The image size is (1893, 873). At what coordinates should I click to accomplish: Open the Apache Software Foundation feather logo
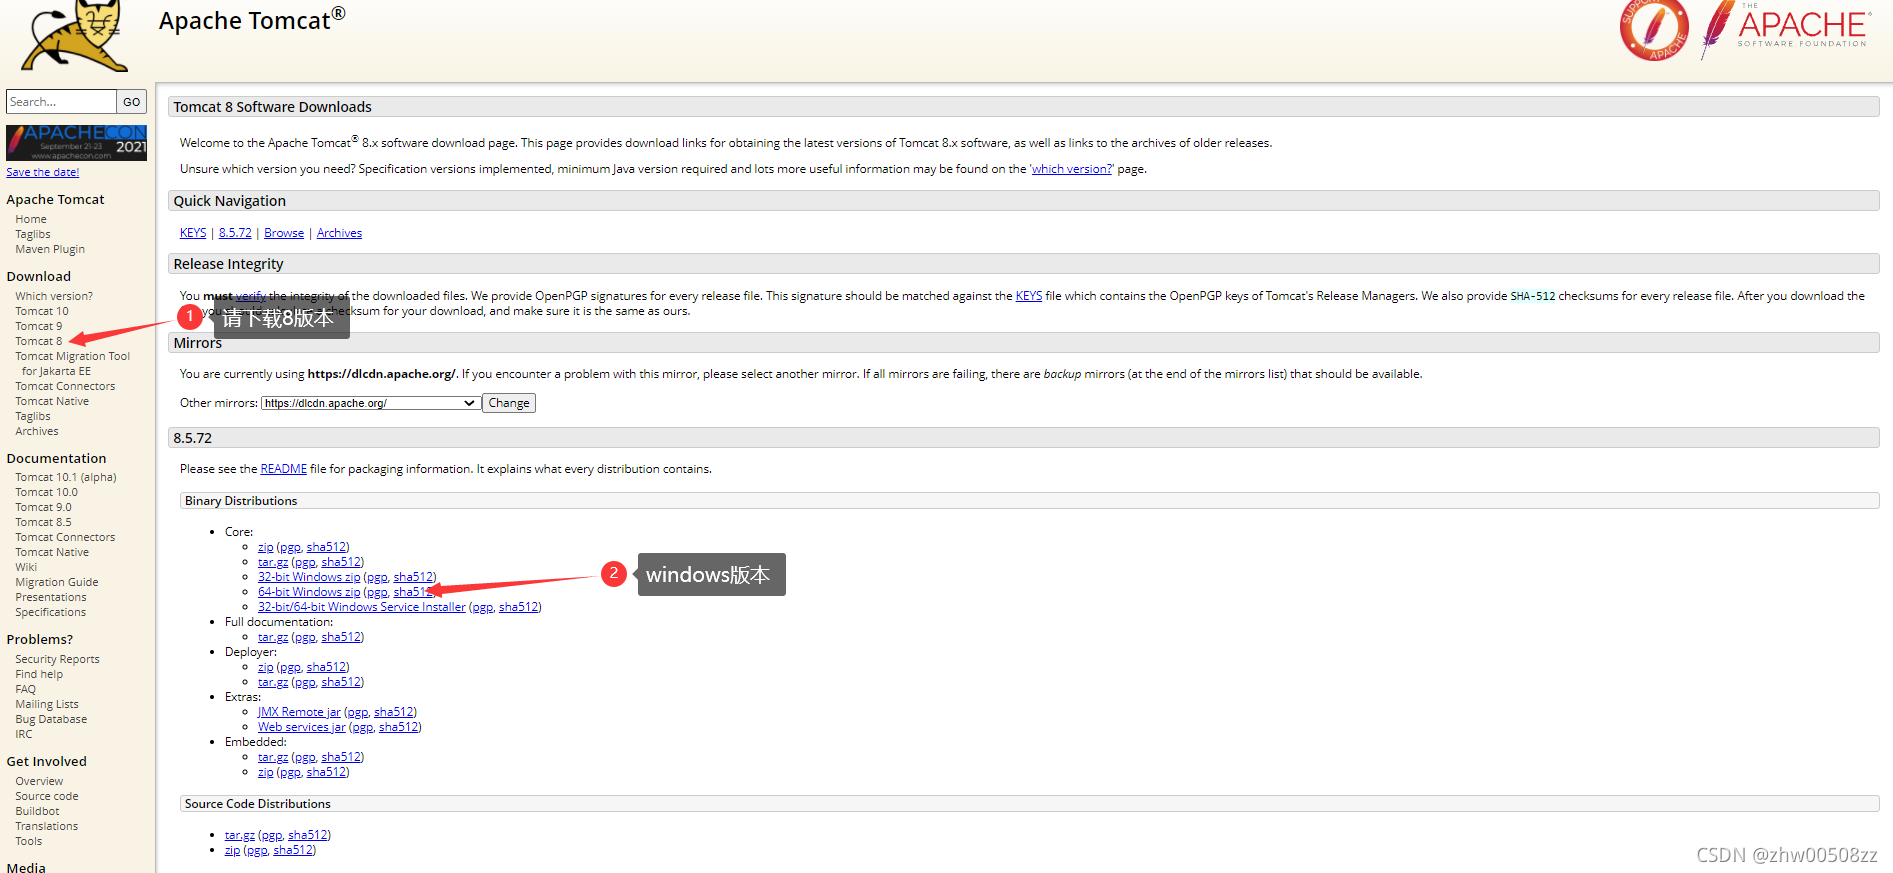[1785, 30]
